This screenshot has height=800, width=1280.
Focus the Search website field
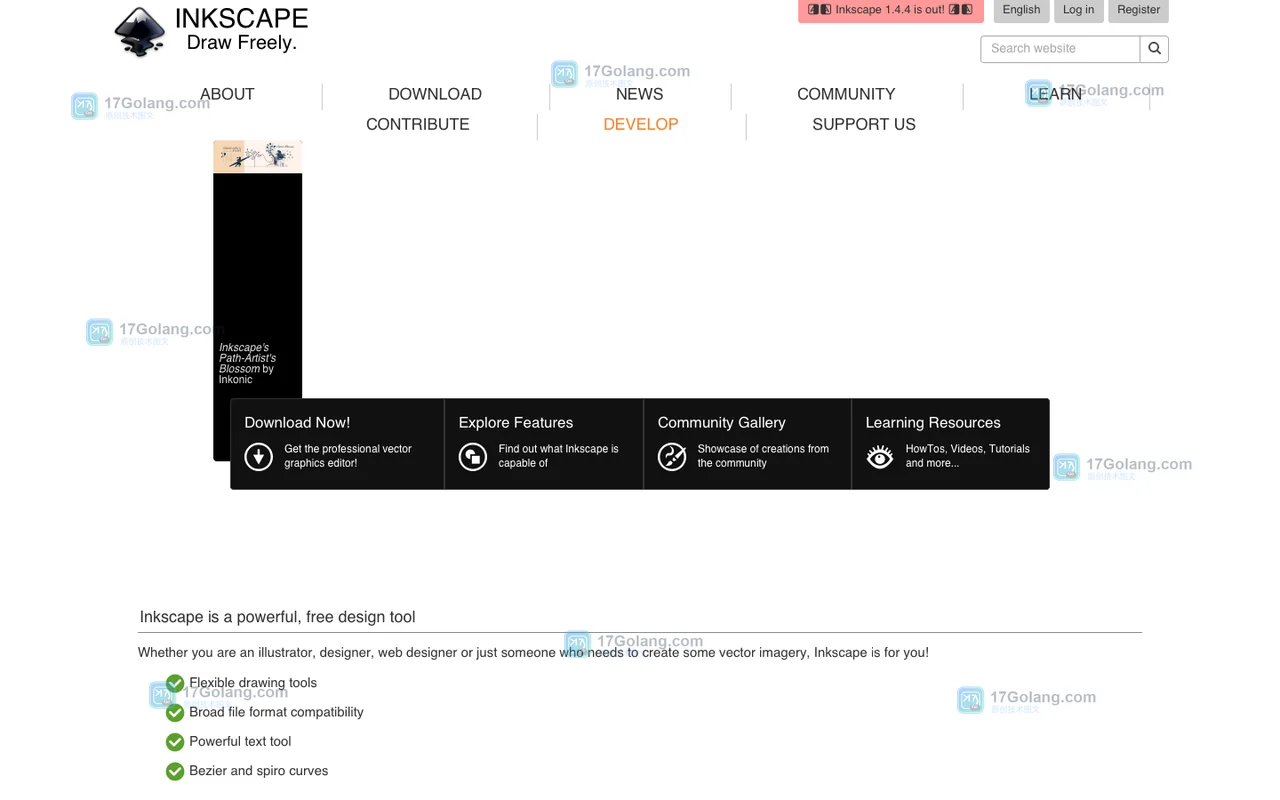coord(1060,49)
